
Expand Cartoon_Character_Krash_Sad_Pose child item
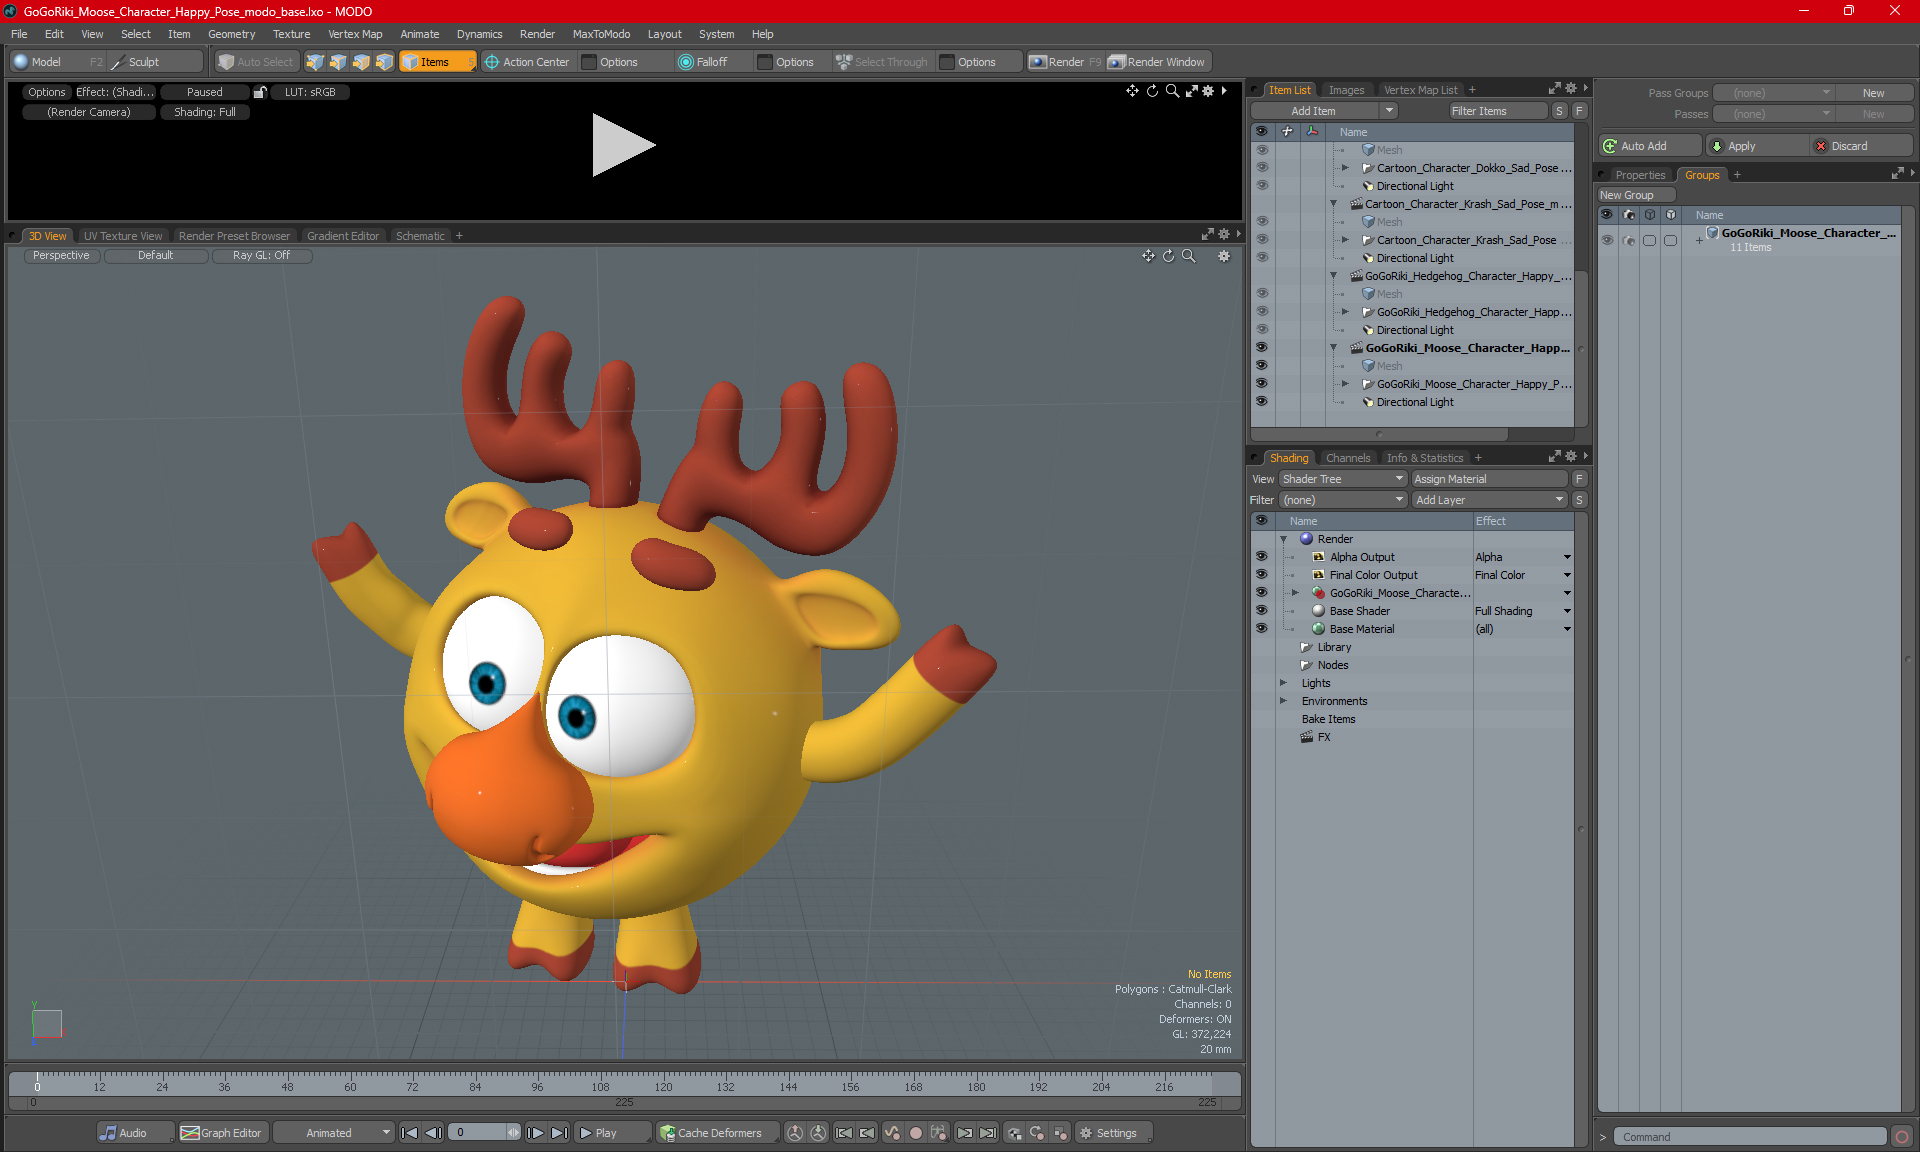click(x=1345, y=240)
